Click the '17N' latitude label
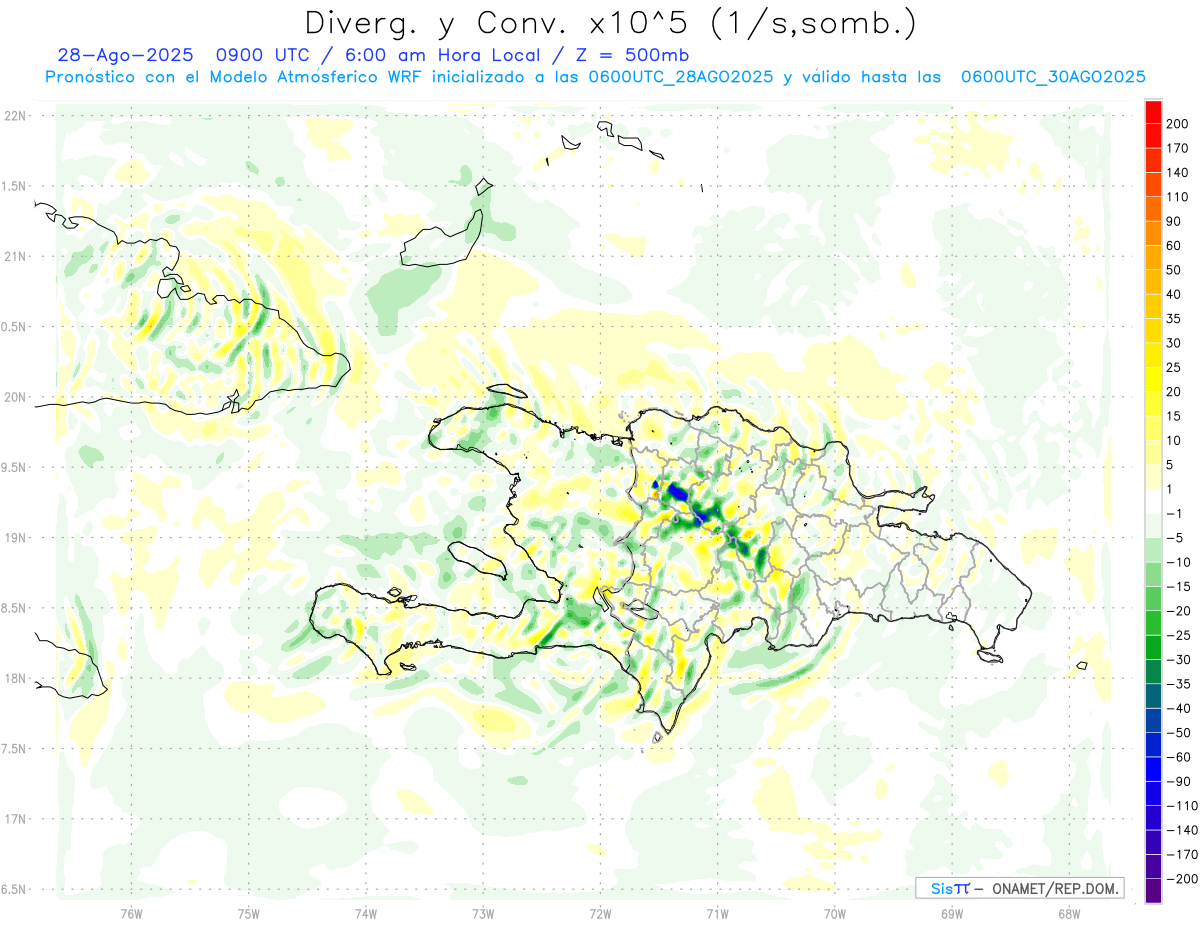Screen dimensions: 1200x927 click(14, 819)
